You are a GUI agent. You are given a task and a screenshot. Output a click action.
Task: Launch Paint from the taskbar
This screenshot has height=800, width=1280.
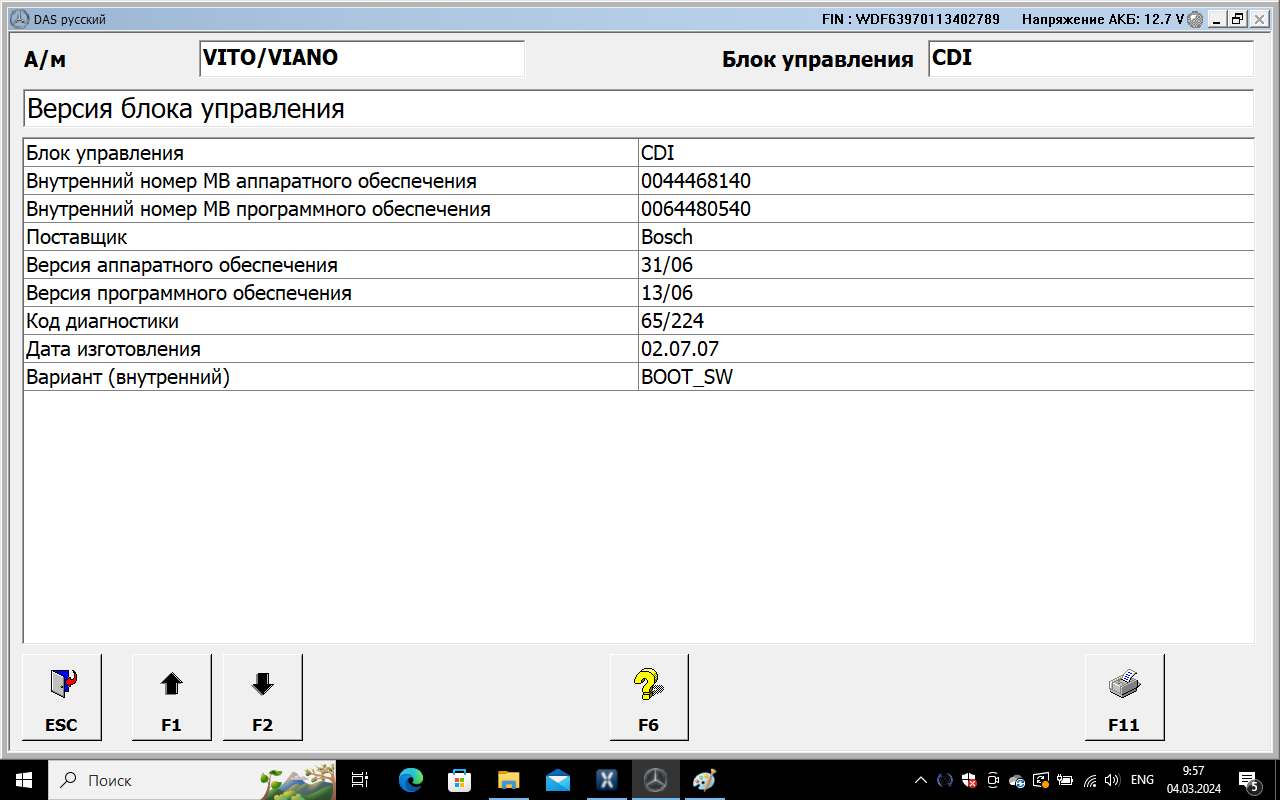[x=704, y=780]
